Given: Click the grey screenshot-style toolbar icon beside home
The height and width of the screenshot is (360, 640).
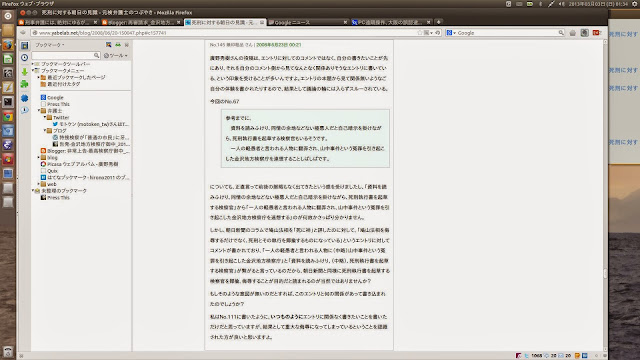Looking at the screenshot, I should point(584,33).
